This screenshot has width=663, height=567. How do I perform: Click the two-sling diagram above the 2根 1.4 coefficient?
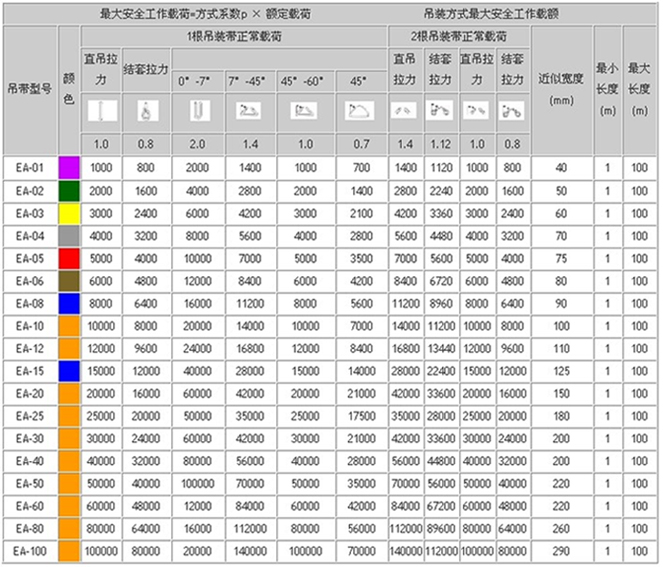pos(403,110)
